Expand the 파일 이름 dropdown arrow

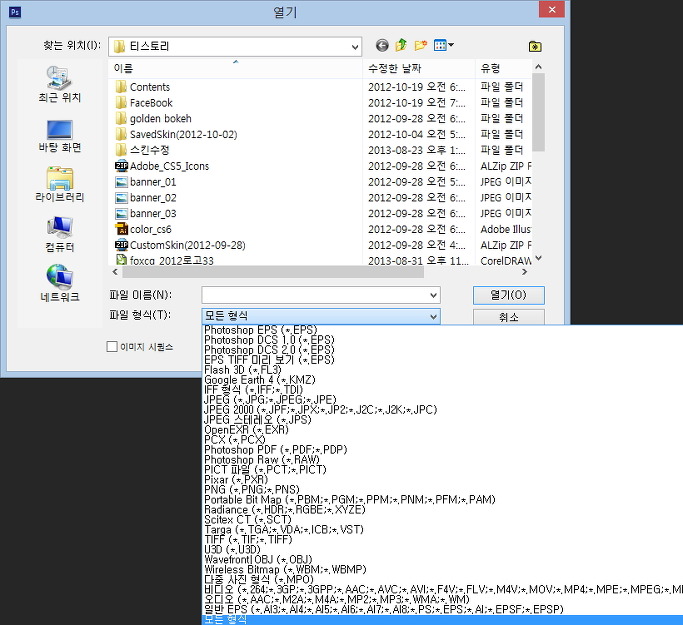pos(432,295)
